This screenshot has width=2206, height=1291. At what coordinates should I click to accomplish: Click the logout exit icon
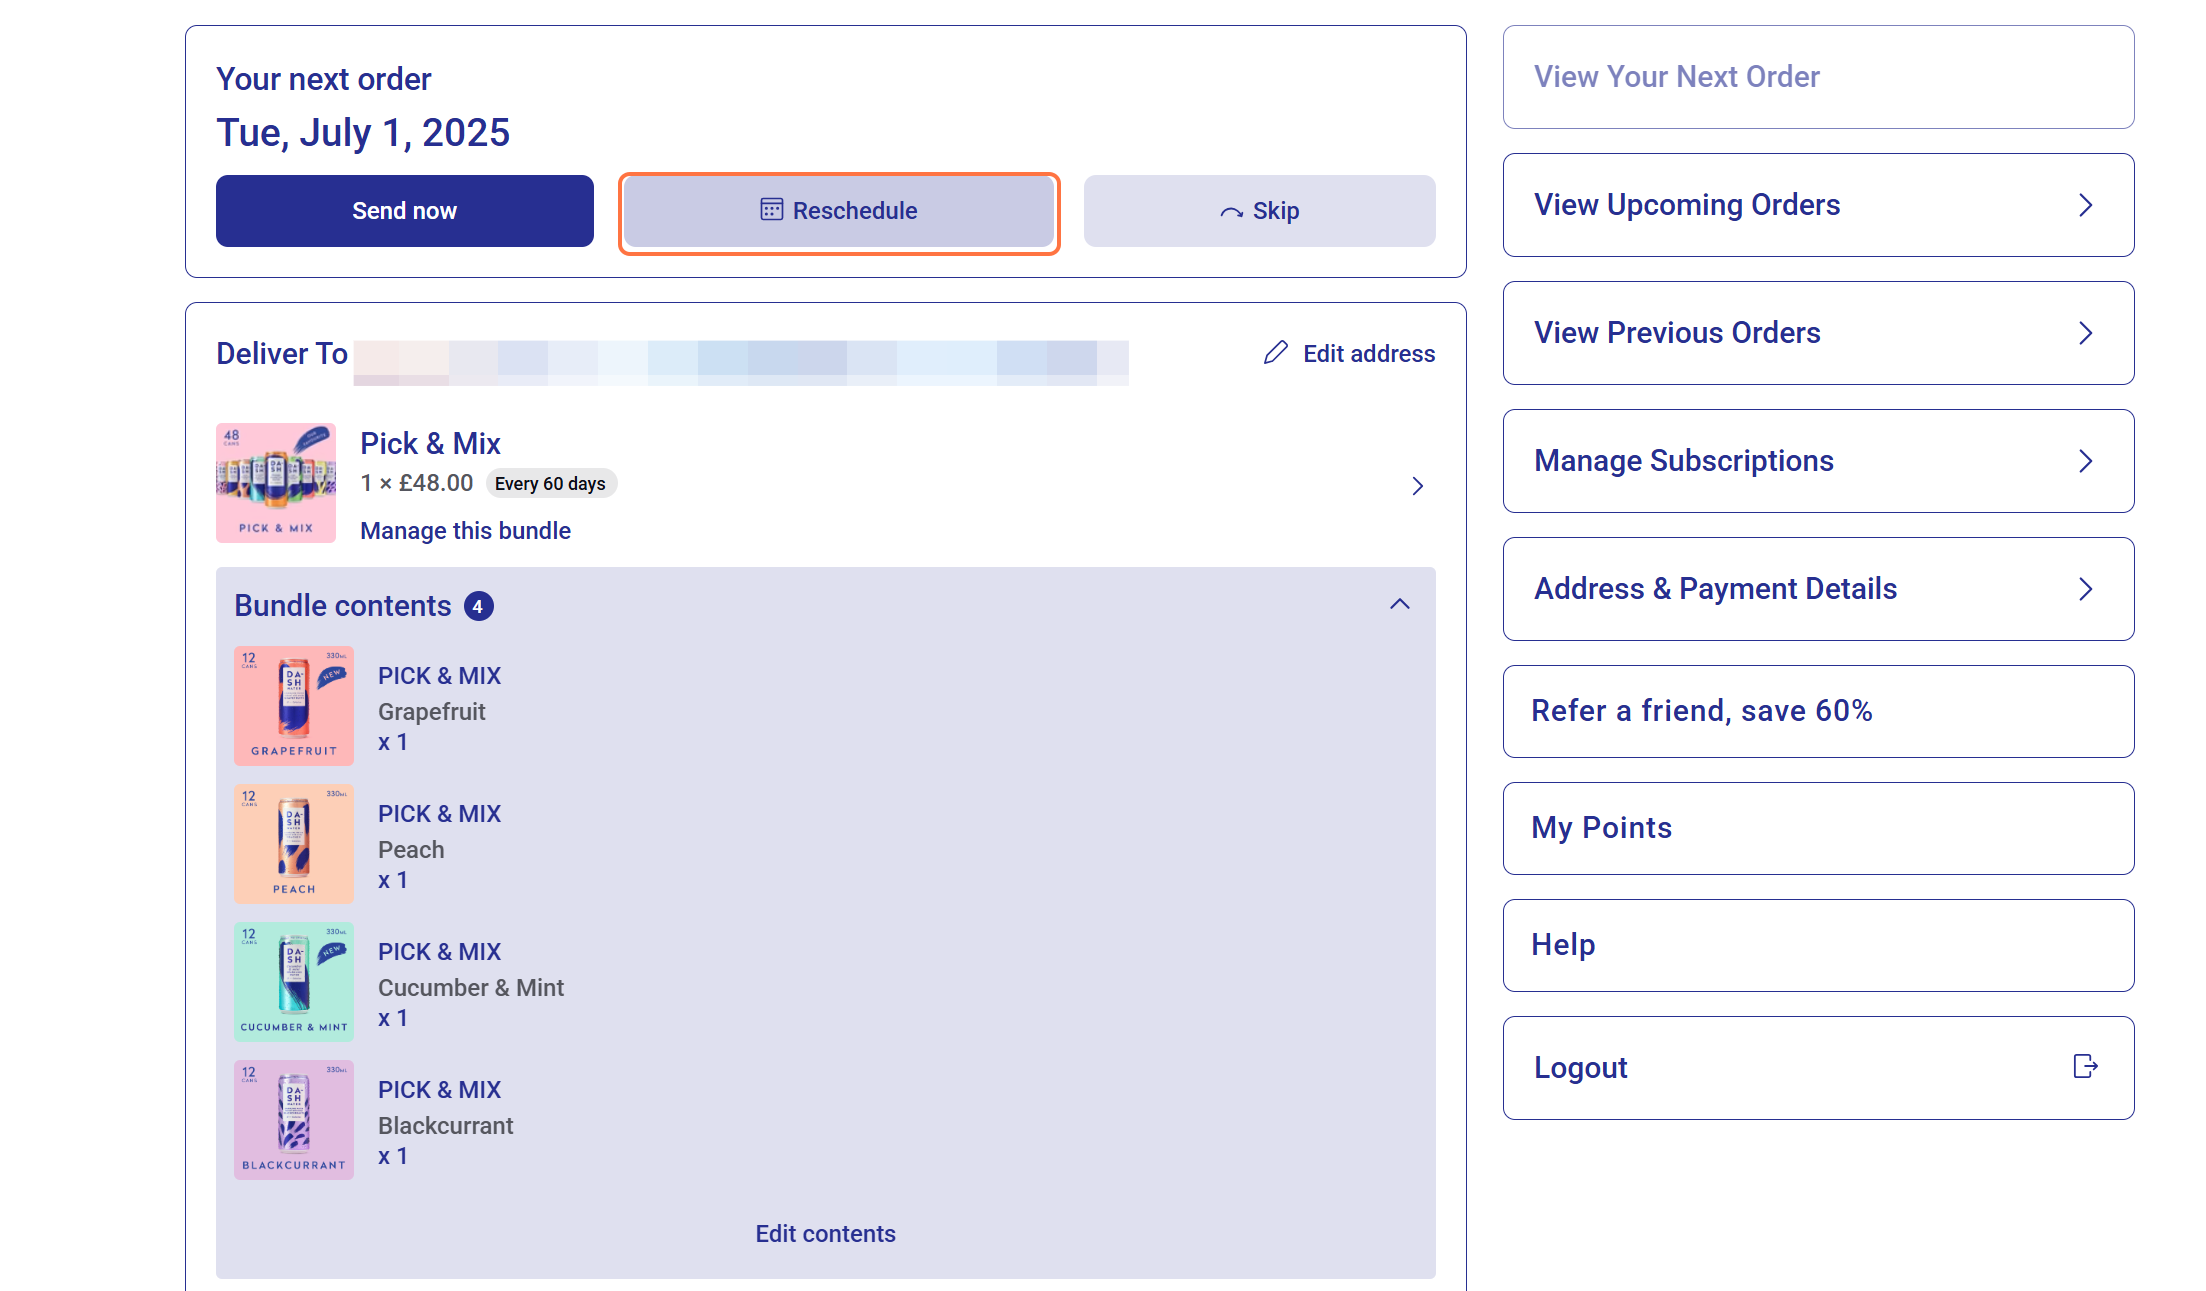[2085, 1067]
